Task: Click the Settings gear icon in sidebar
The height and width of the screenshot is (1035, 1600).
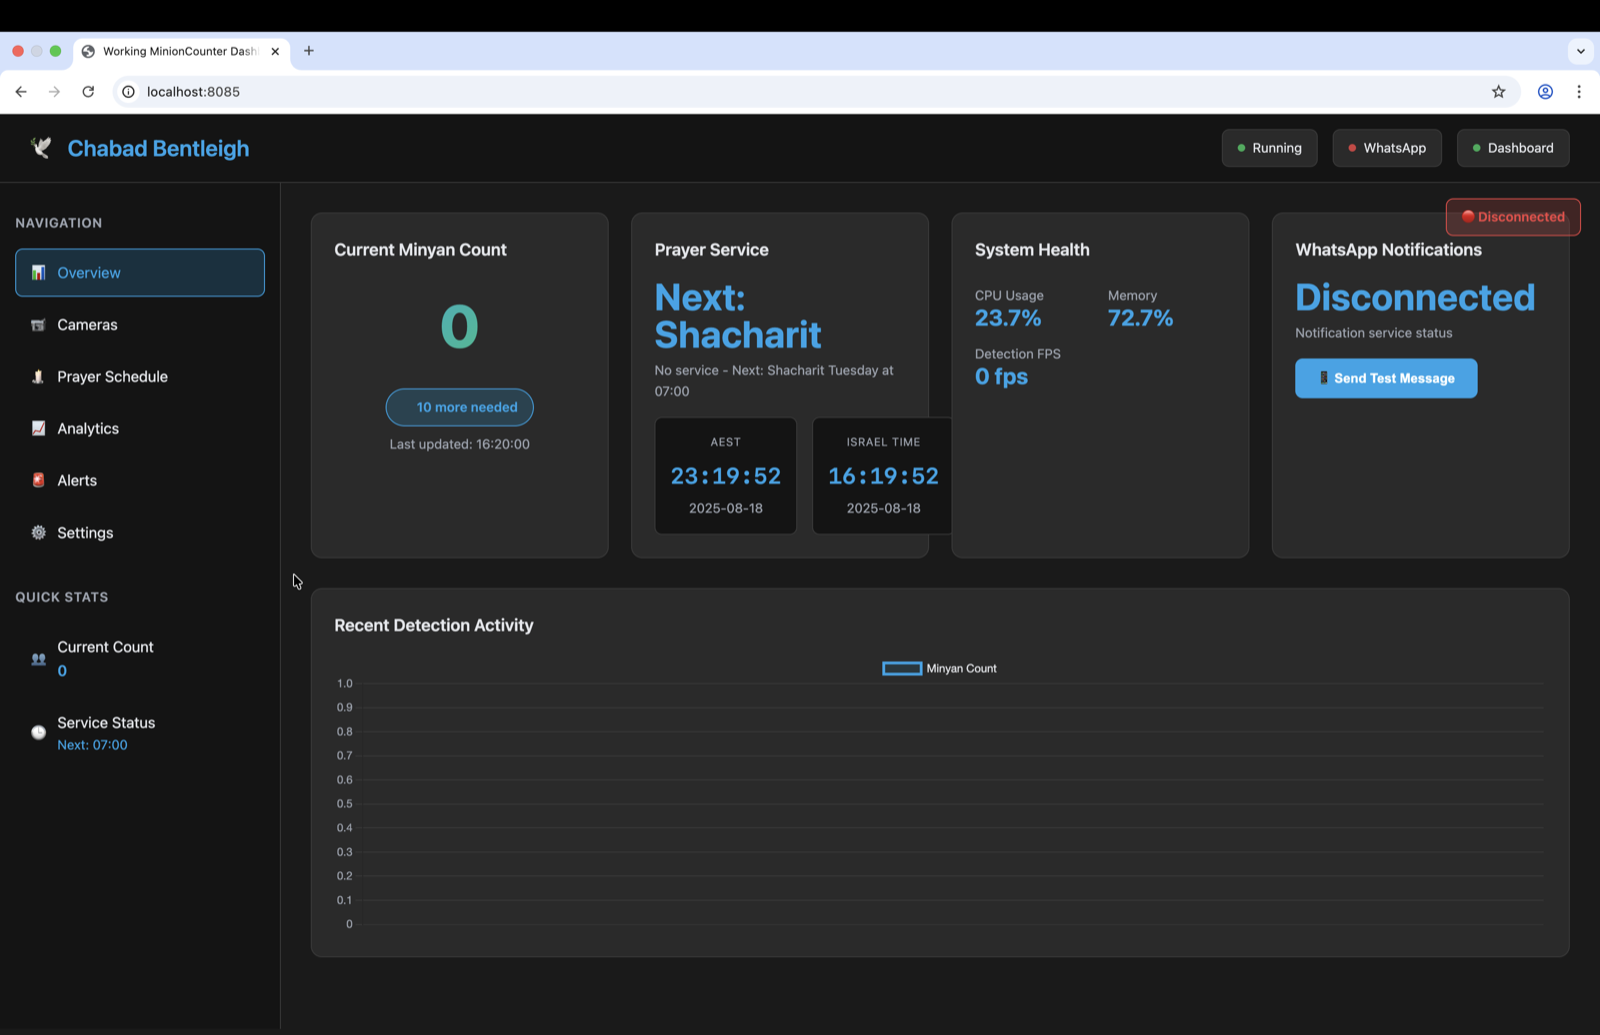Action: 38,533
